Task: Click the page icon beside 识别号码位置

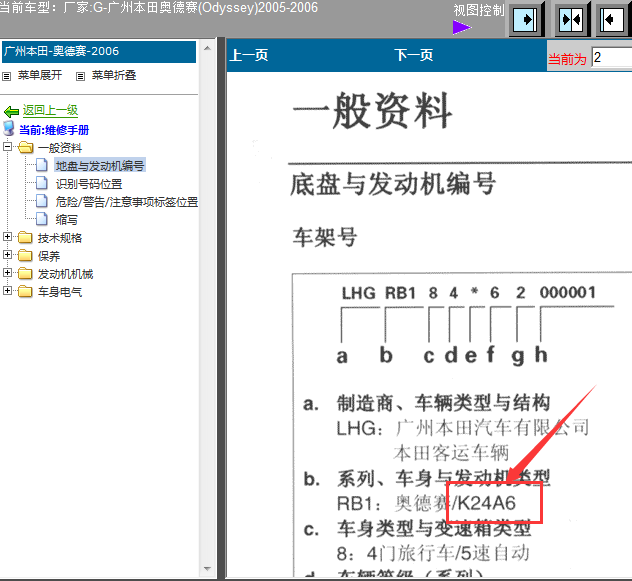Action: point(42,183)
